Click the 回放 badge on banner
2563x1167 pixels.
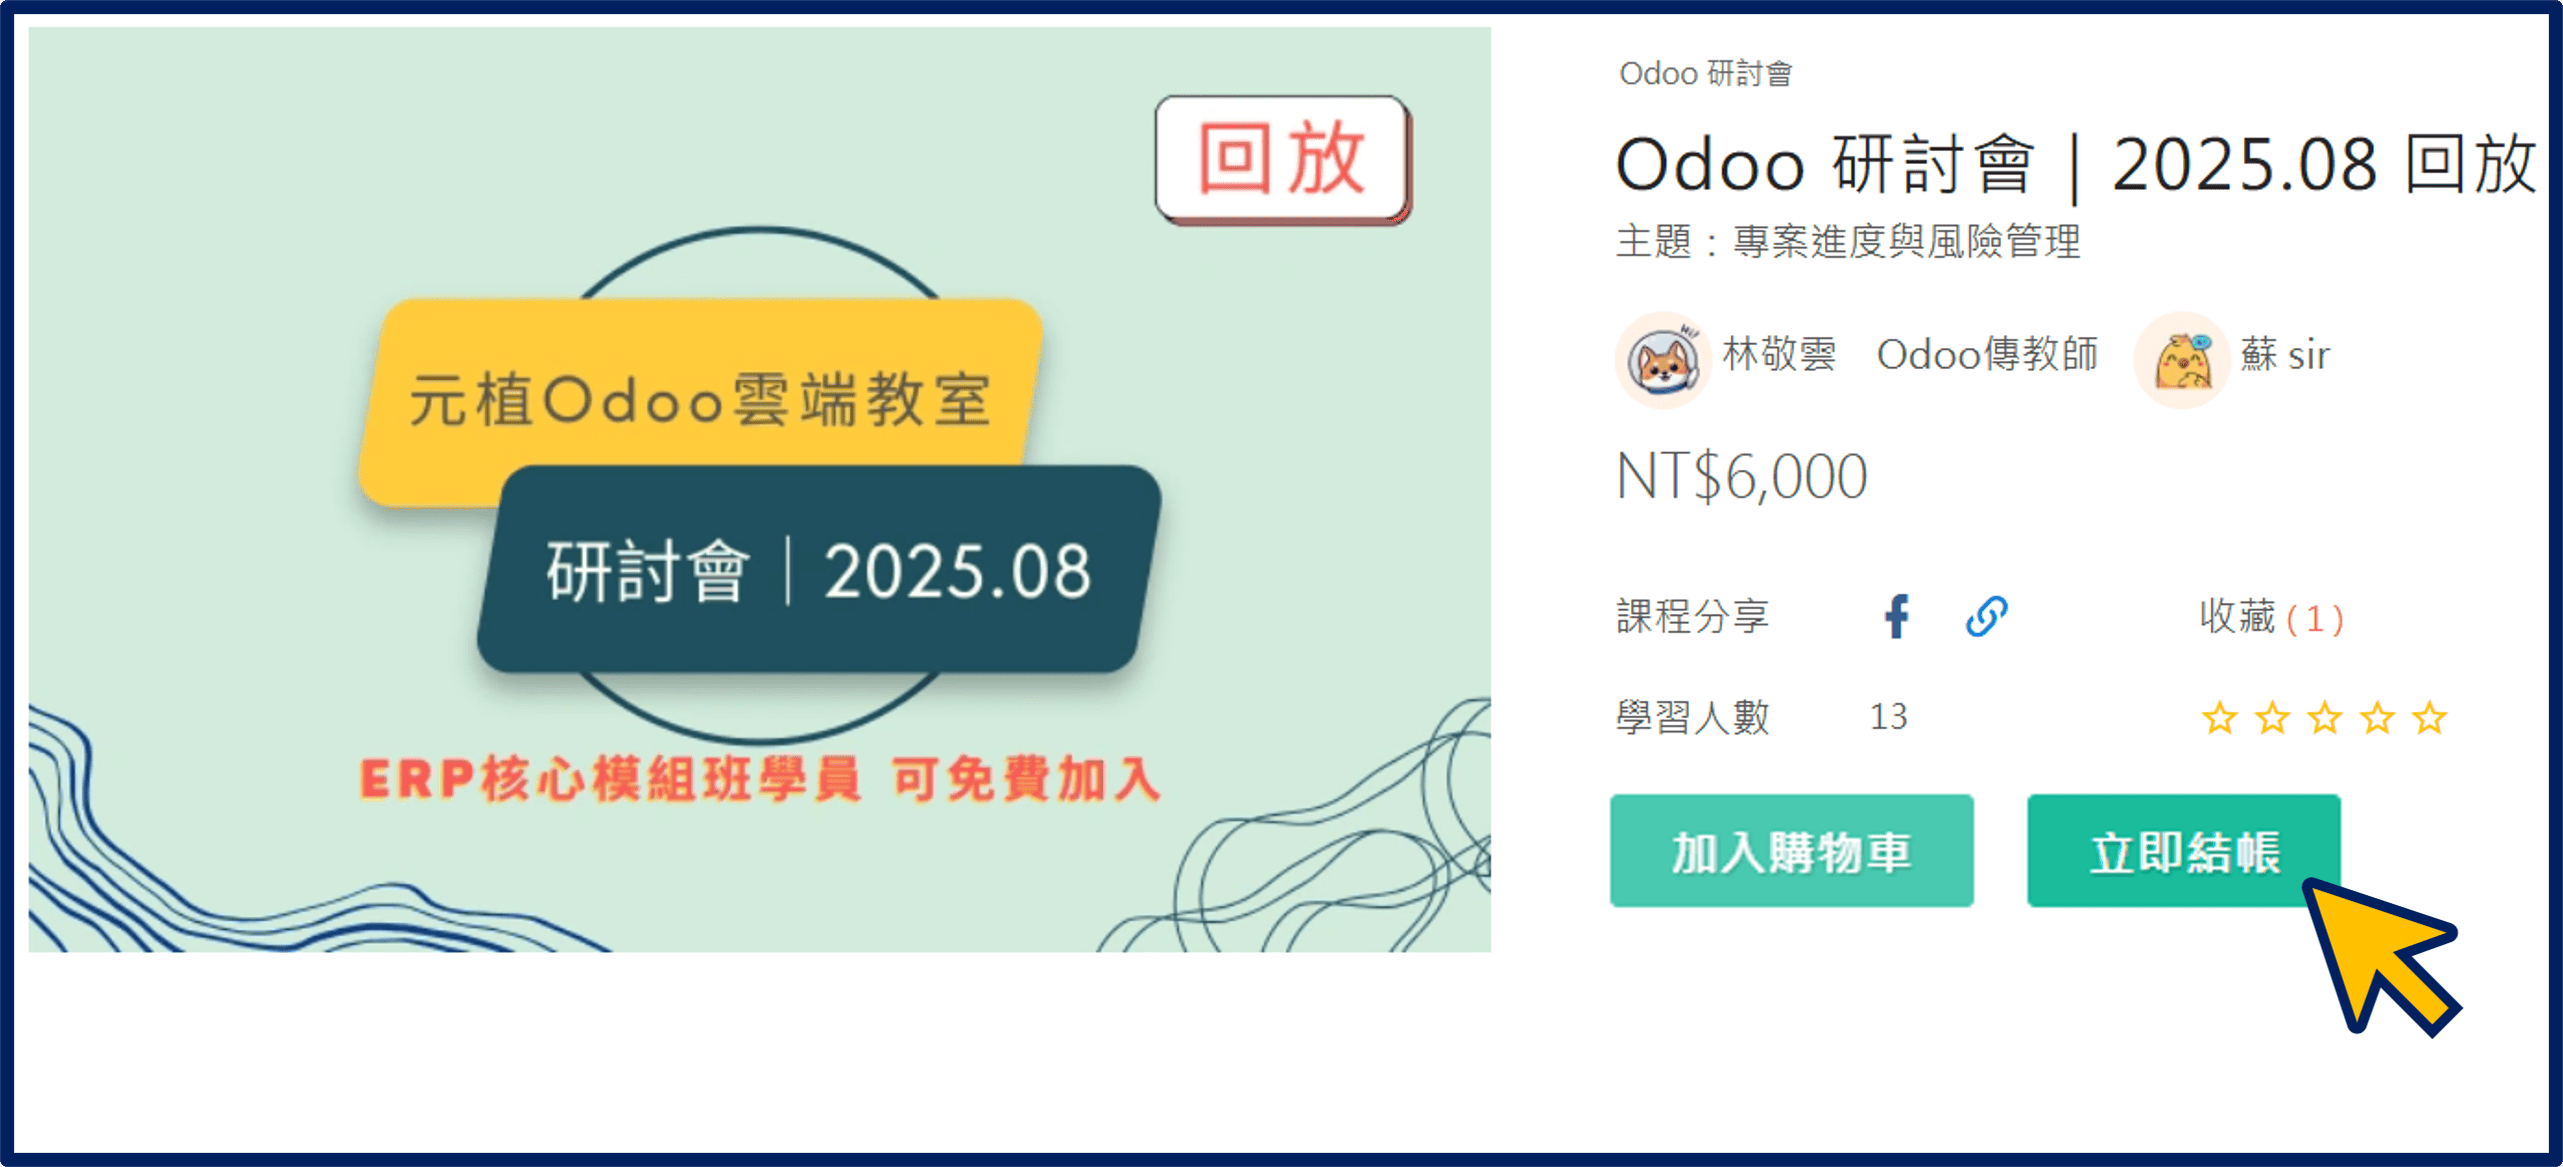pyautogui.click(x=1282, y=158)
